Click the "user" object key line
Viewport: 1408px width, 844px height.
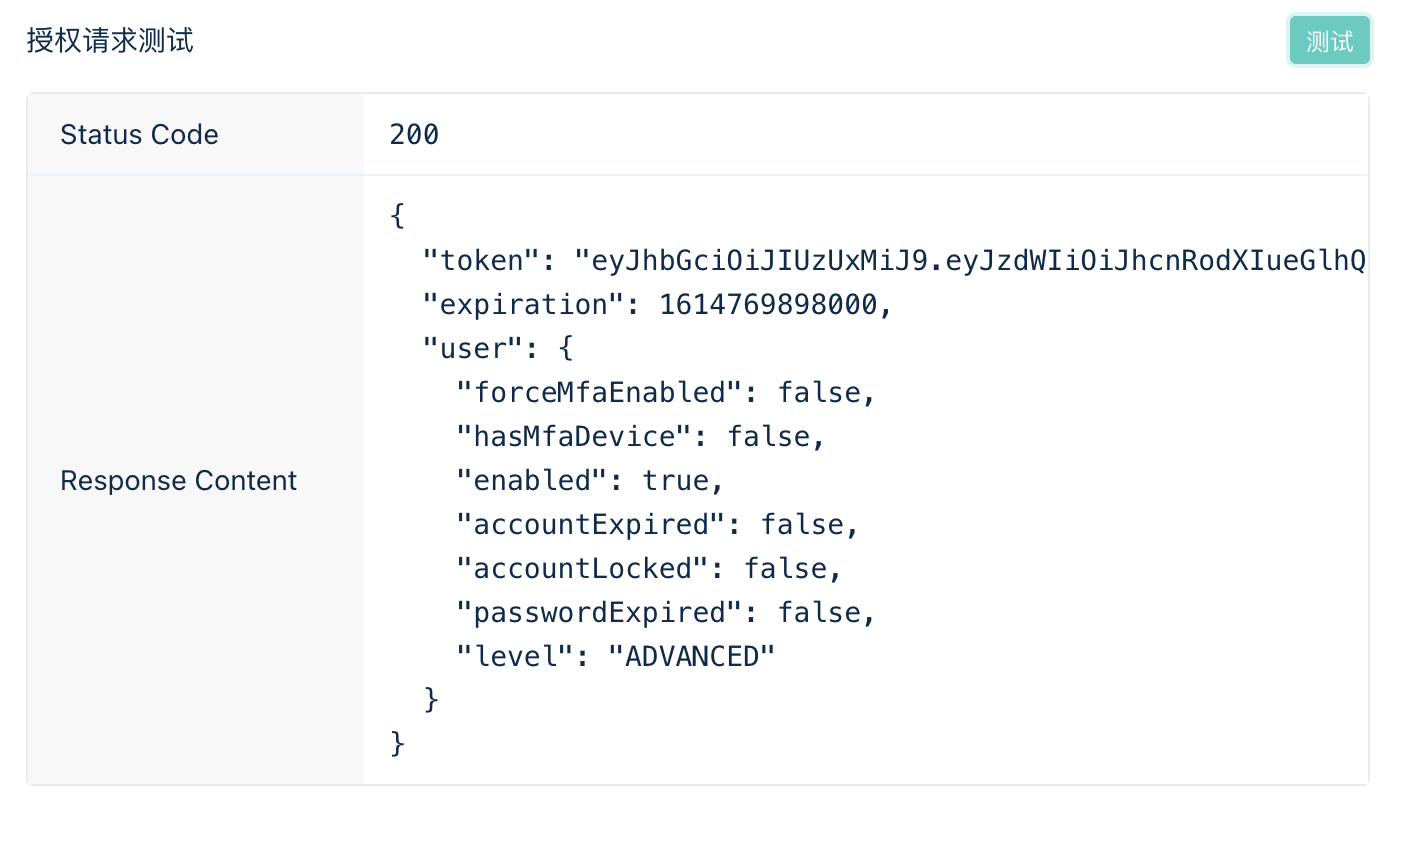click(x=497, y=349)
